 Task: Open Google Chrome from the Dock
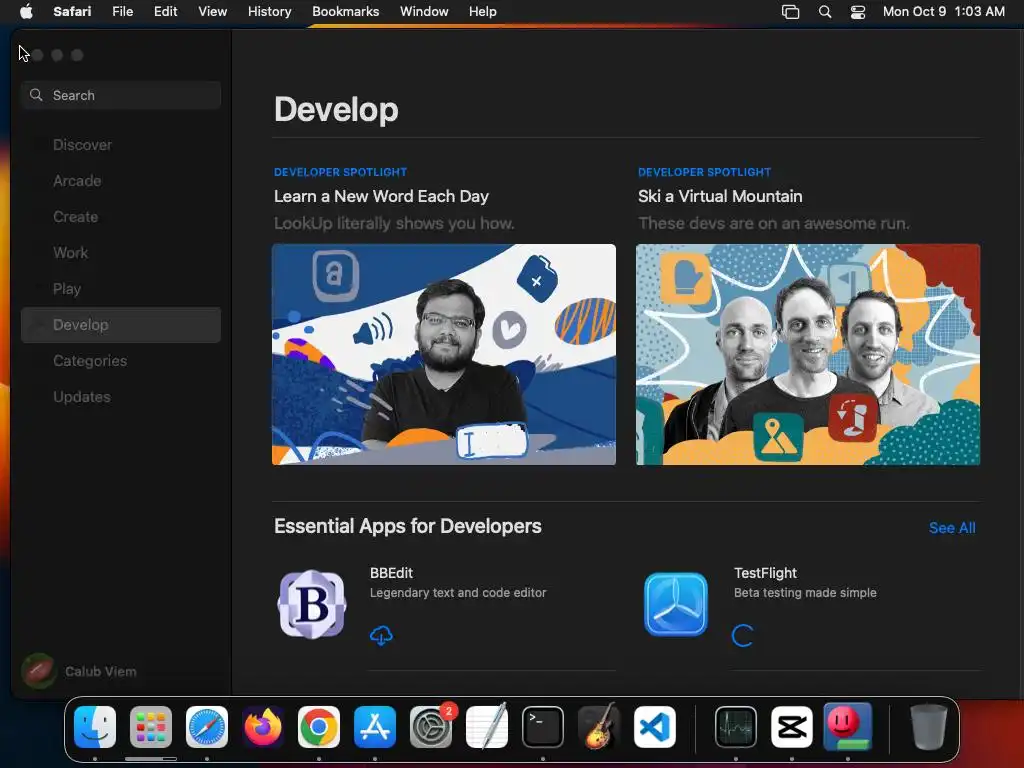coord(319,726)
